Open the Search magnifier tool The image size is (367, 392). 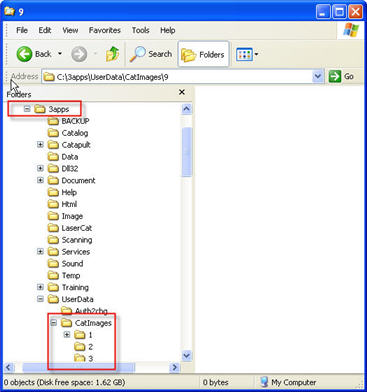137,54
